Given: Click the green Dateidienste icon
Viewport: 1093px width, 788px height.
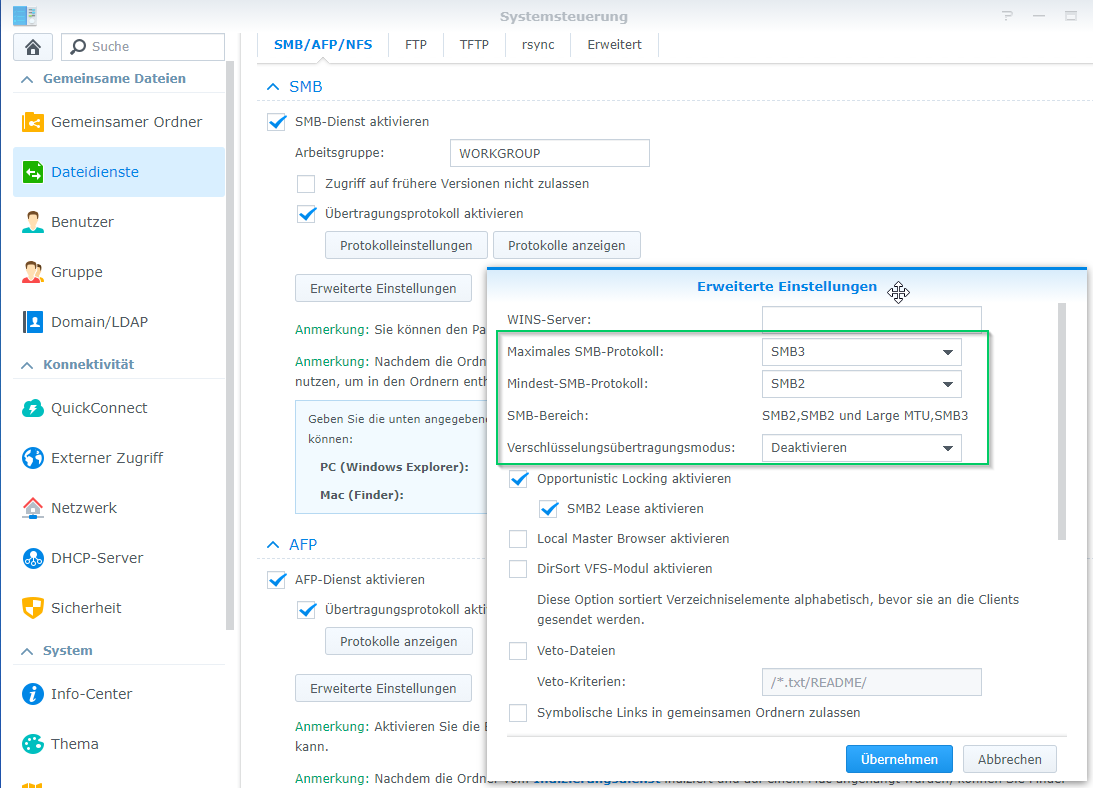Looking at the screenshot, I should point(33,172).
